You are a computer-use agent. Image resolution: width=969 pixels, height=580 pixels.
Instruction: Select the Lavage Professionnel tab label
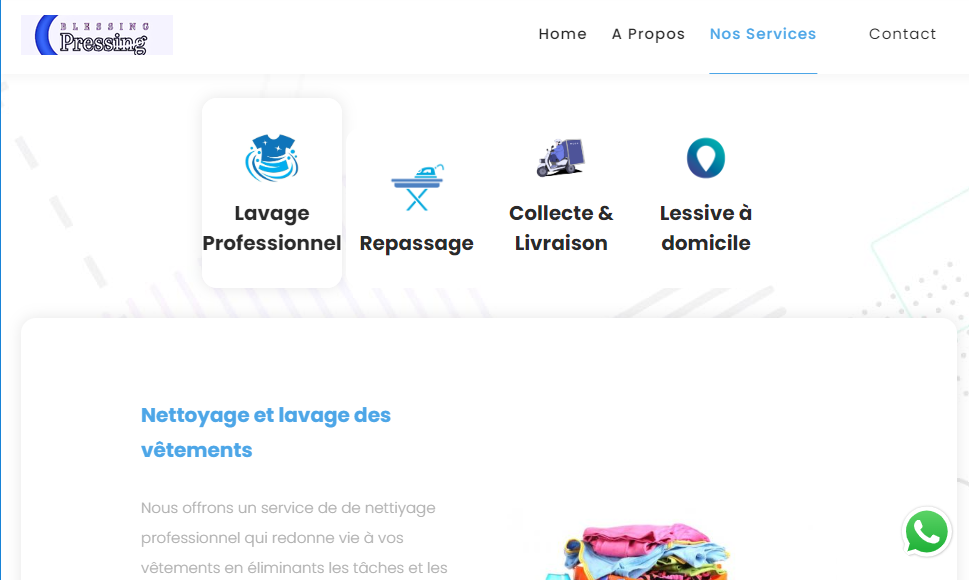point(272,228)
